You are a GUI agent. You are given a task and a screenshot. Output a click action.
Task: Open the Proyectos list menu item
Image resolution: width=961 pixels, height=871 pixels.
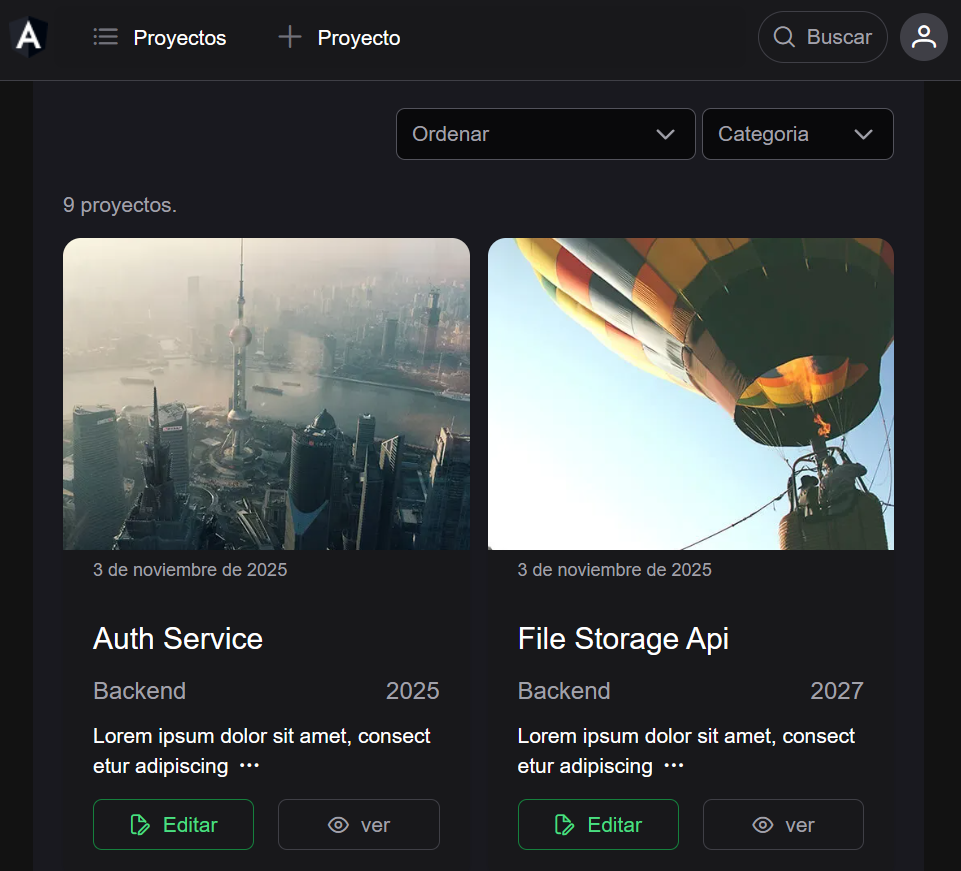click(160, 37)
